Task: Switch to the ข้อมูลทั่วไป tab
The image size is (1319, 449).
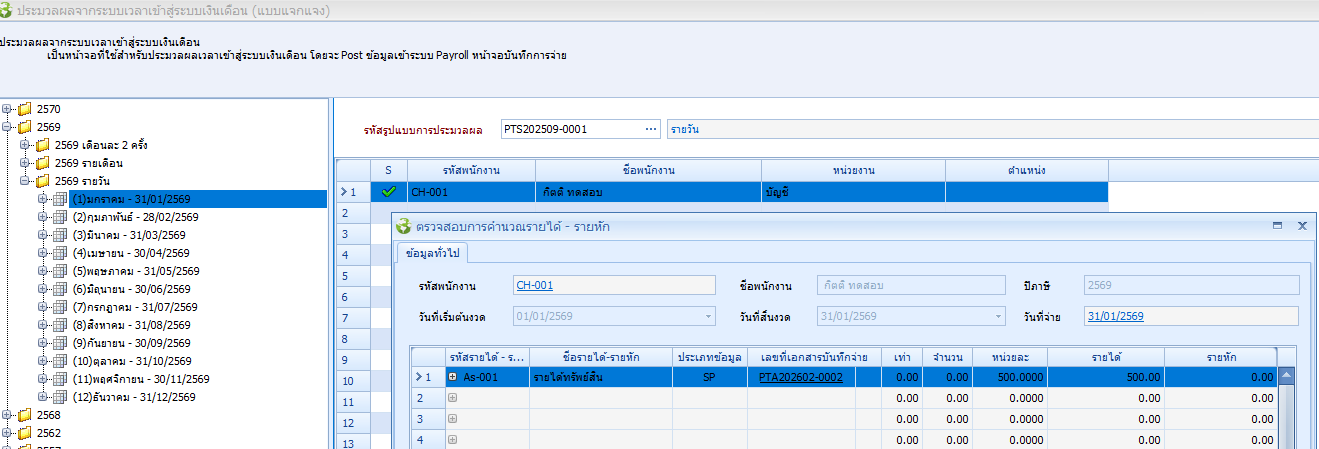Action: click(x=433, y=253)
